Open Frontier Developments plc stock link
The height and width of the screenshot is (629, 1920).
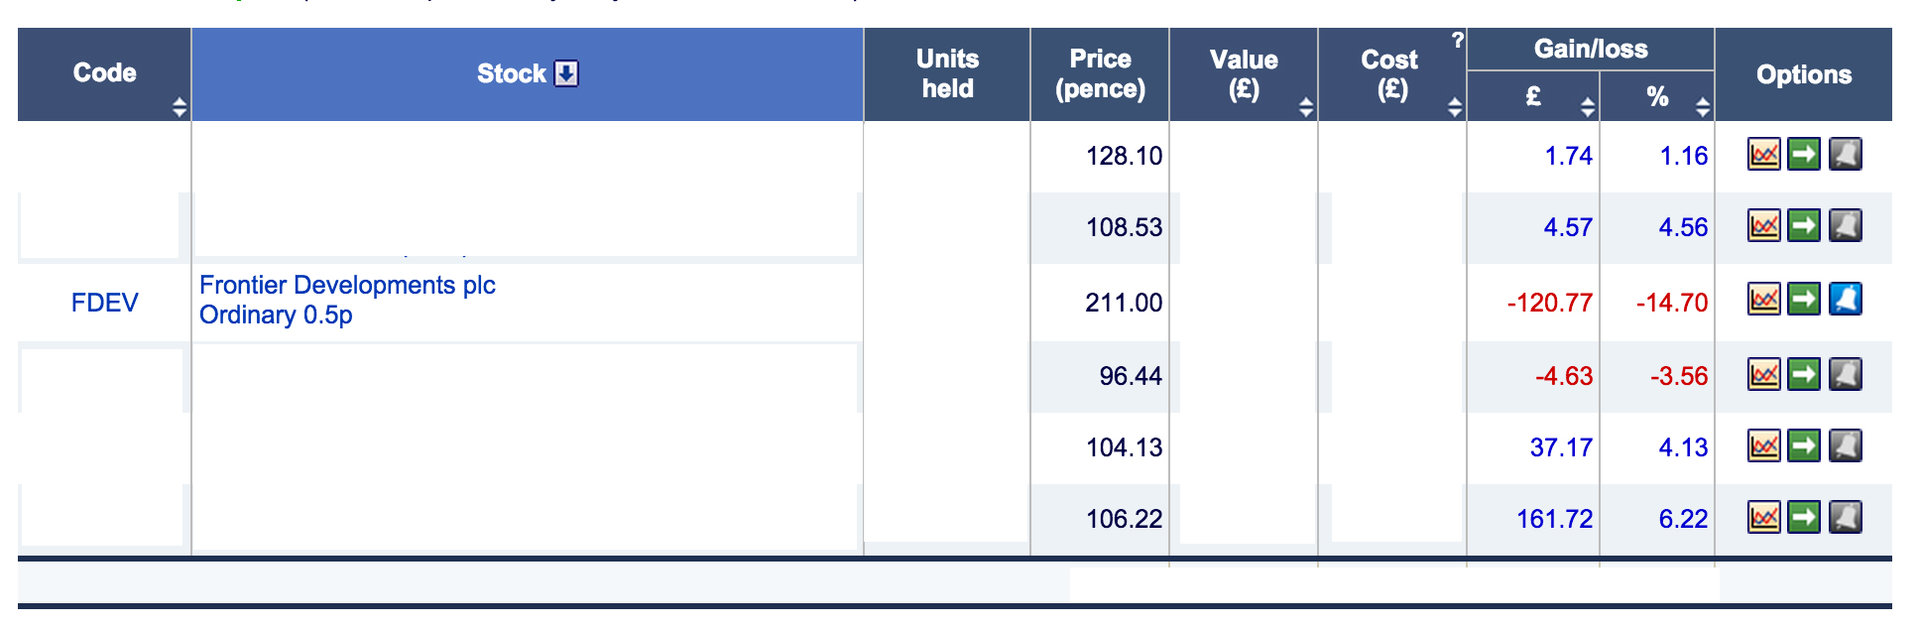(347, 285)
